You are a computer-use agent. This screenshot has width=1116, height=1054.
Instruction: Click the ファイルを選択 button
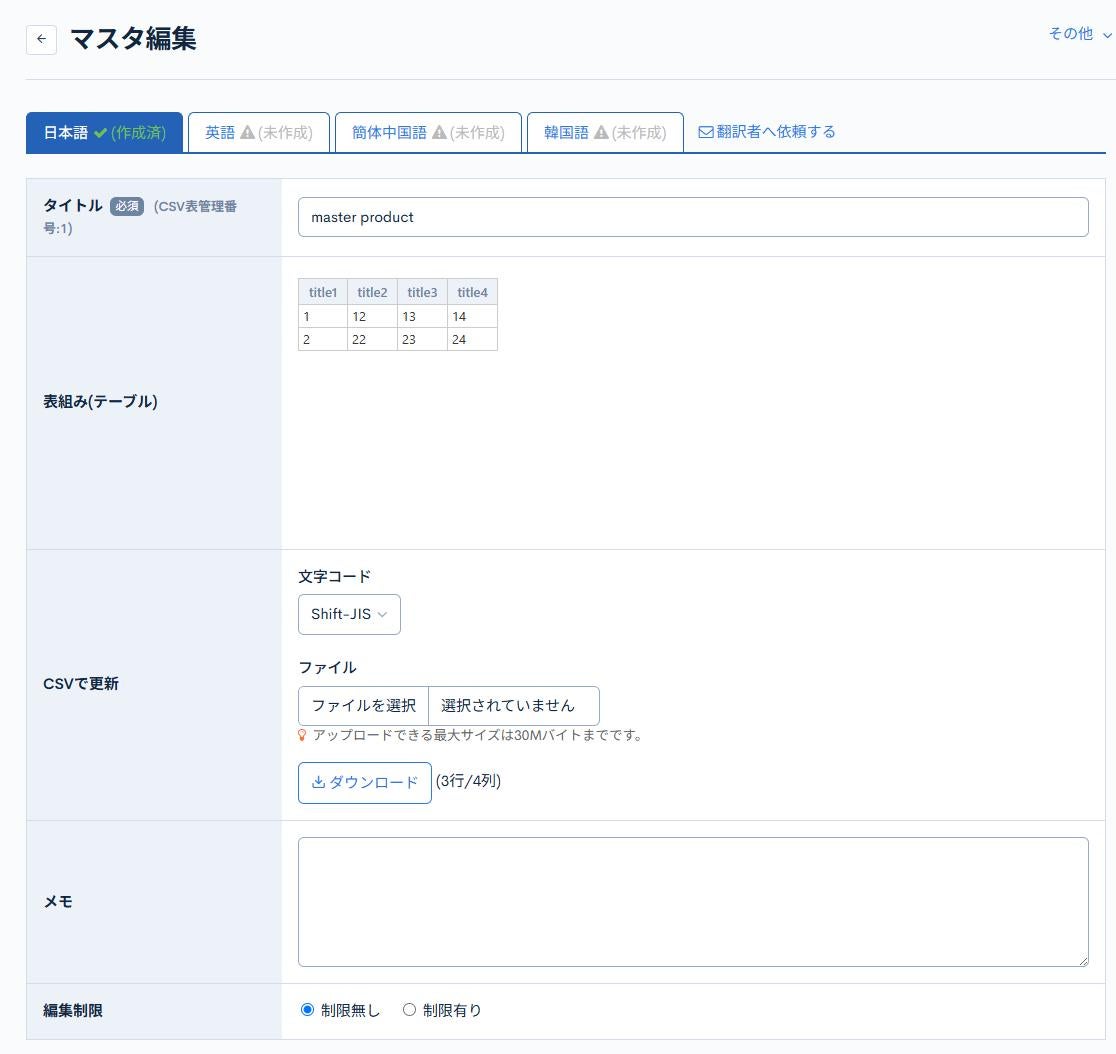point(363,705)
